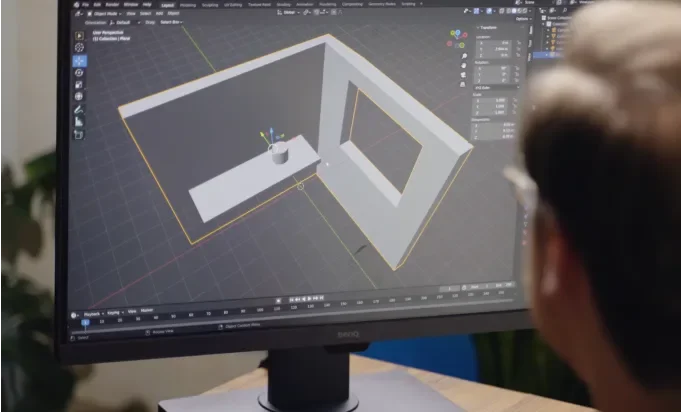The height and width of the screenshot is (412, 681).
Task: Toggle preview range clock in timeline
Action: pyautogui.click(x=463, y=287)
